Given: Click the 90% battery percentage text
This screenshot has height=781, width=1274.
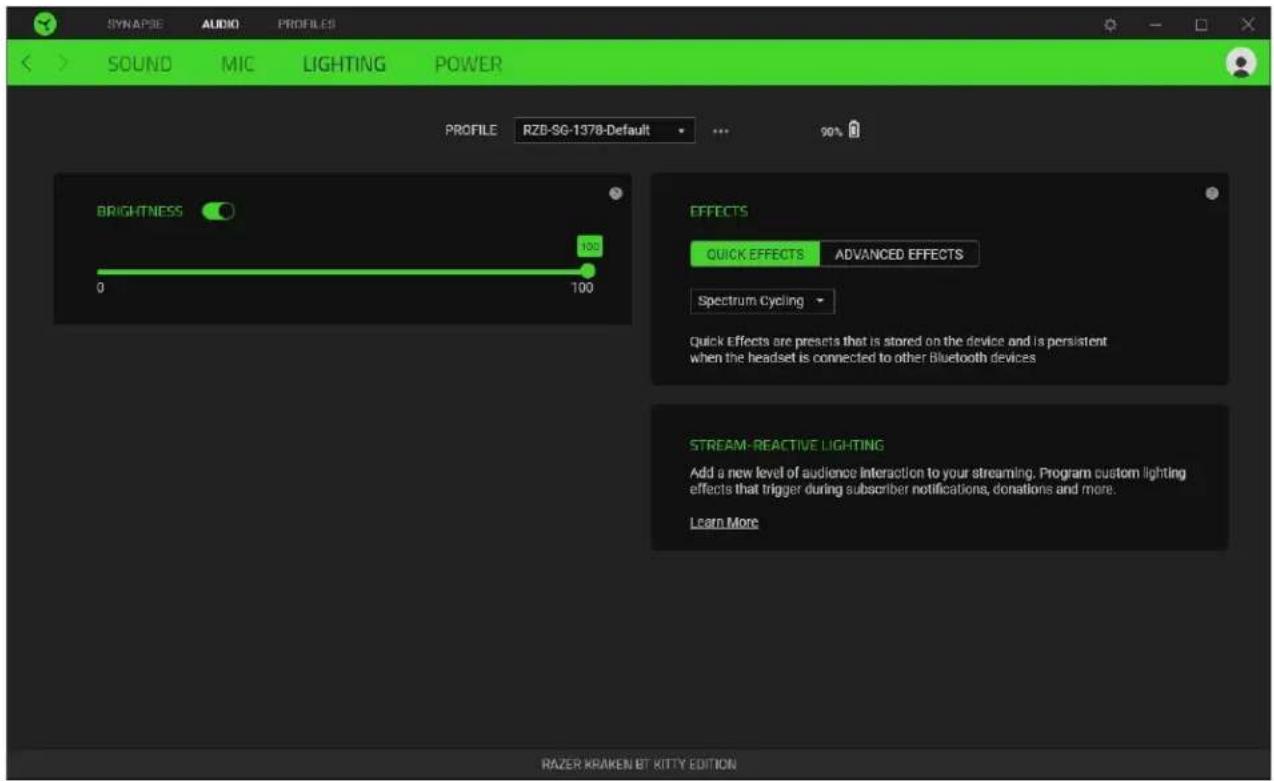Looking at the screenshot, I should 831,131.
